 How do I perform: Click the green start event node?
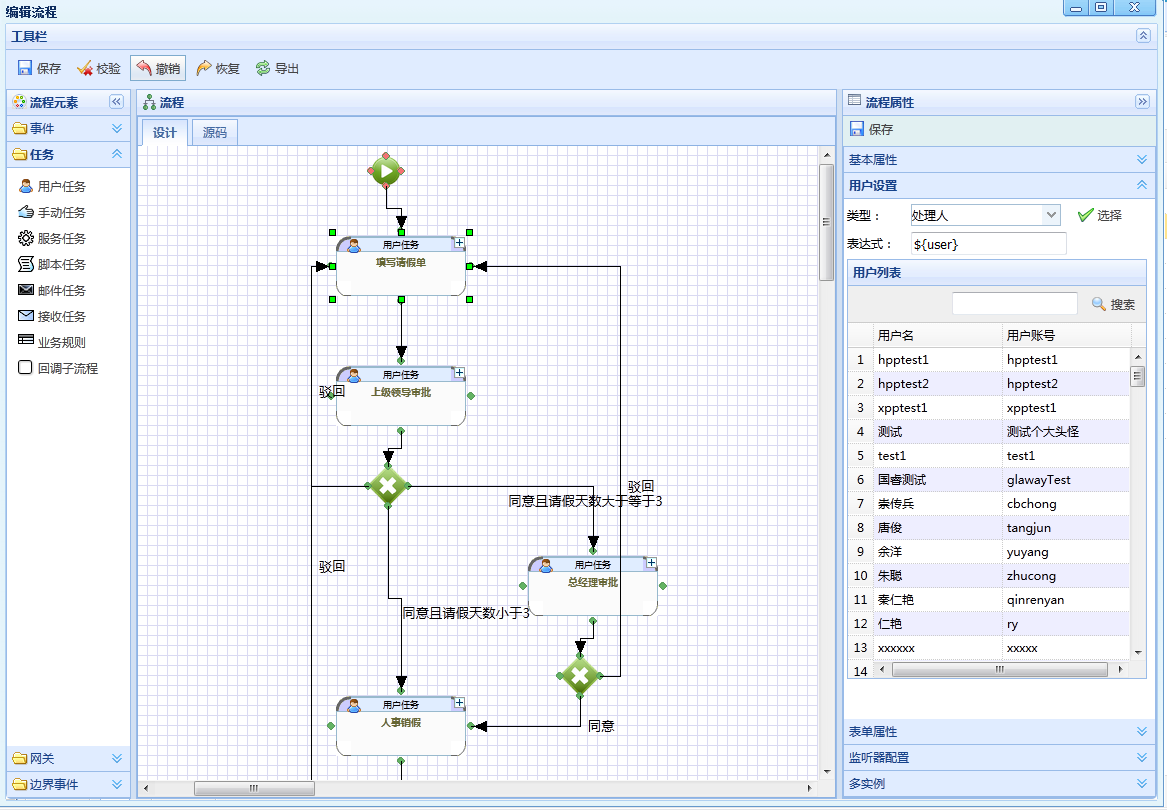(x=386, y=171)
